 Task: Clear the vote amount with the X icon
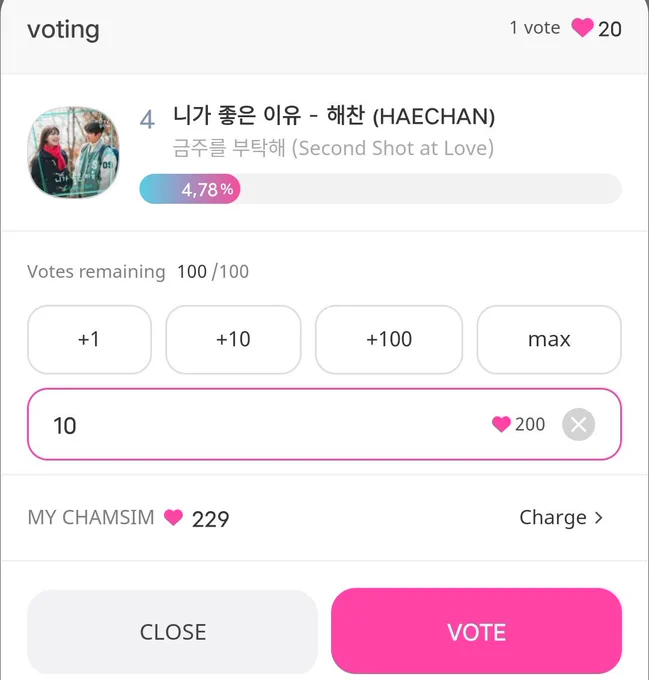(578, 425)
